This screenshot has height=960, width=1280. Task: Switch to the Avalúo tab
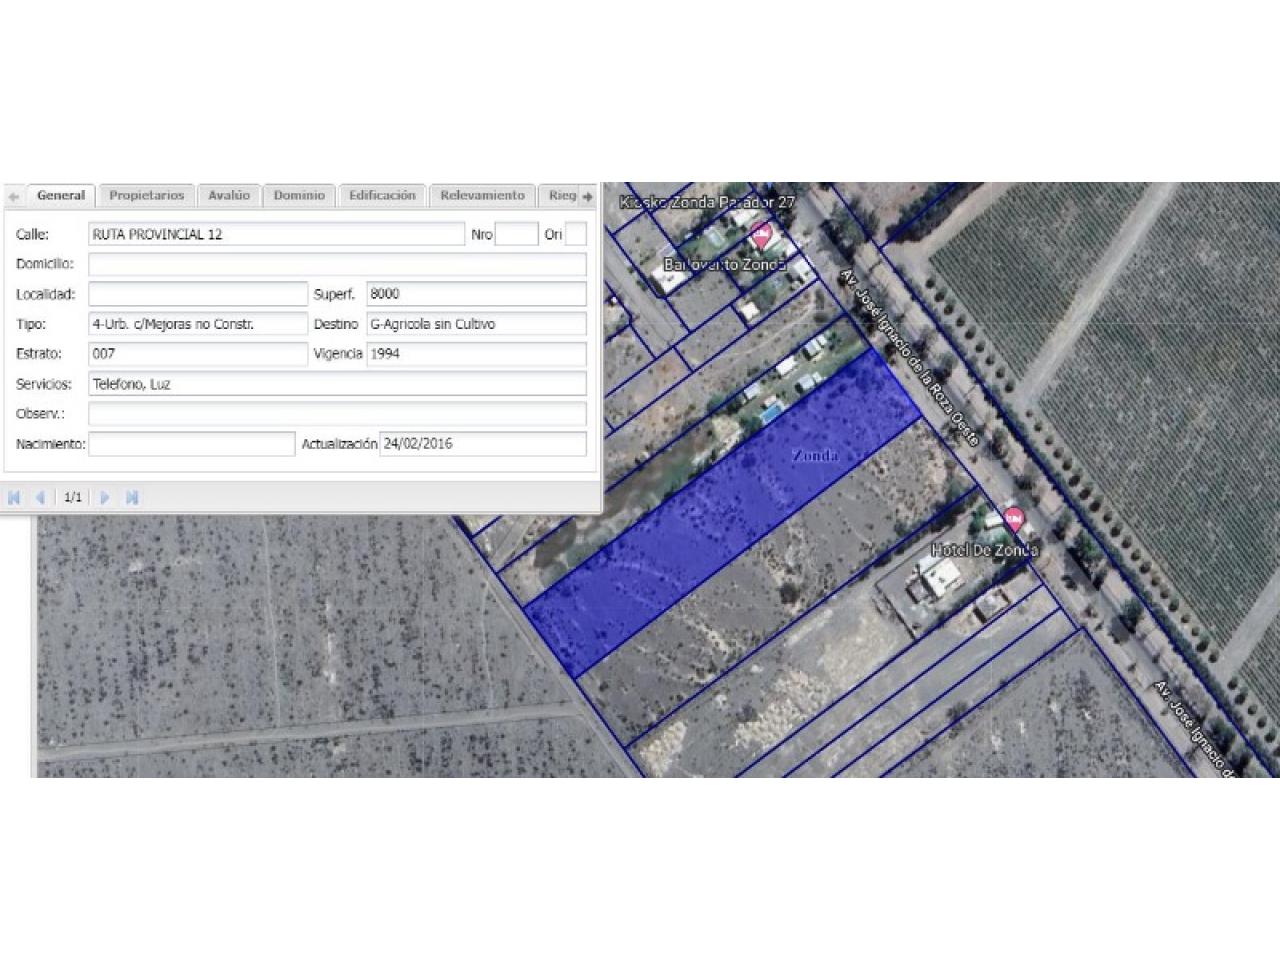click(x=229, y=196)
